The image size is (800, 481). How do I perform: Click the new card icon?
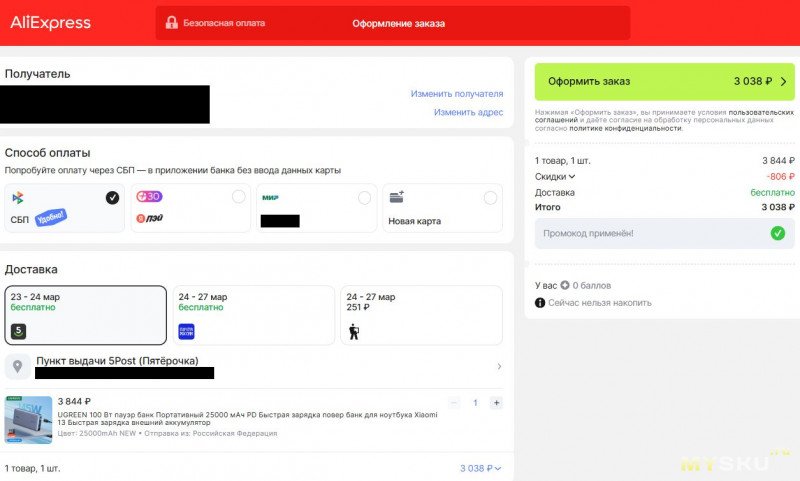click(396, 197)
